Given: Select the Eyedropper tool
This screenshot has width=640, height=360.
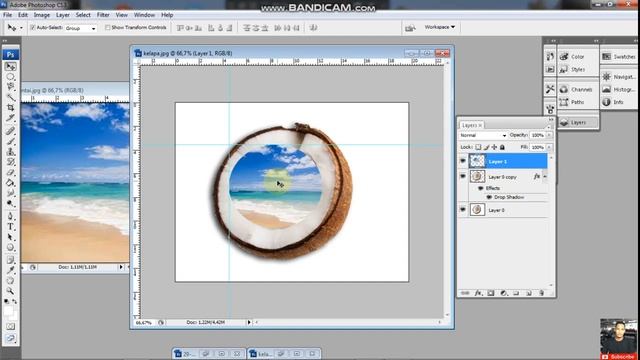Looking at the screenshot, I should click(11, 270).
